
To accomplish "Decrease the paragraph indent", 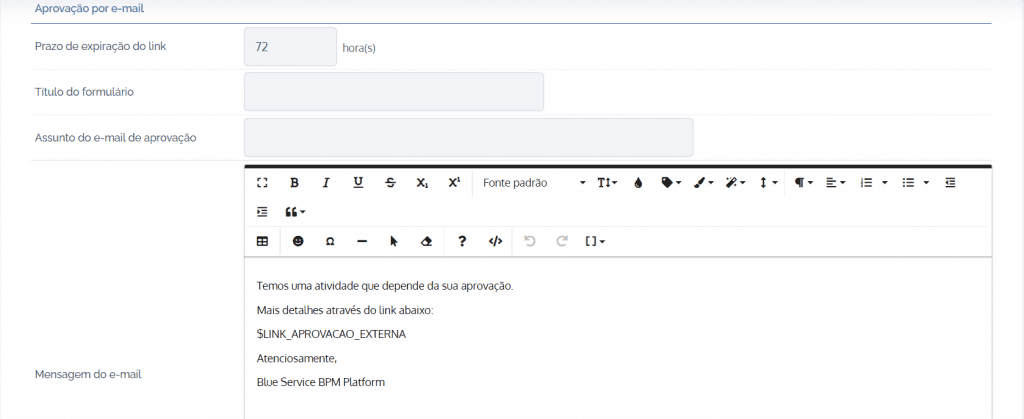I will pos(950,183).
